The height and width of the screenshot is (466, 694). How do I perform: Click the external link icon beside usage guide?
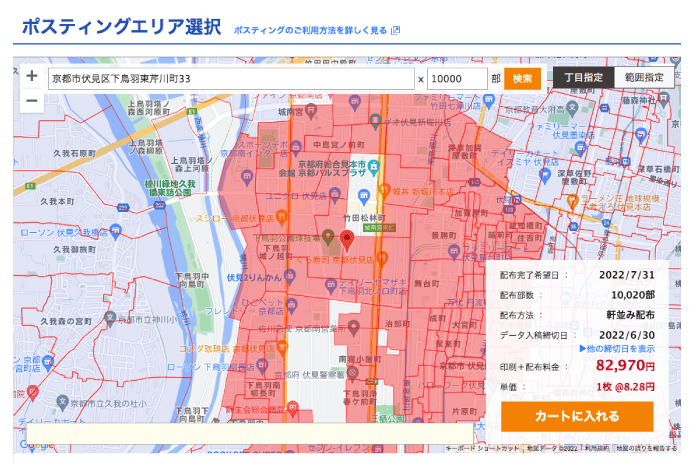[396, 31]
